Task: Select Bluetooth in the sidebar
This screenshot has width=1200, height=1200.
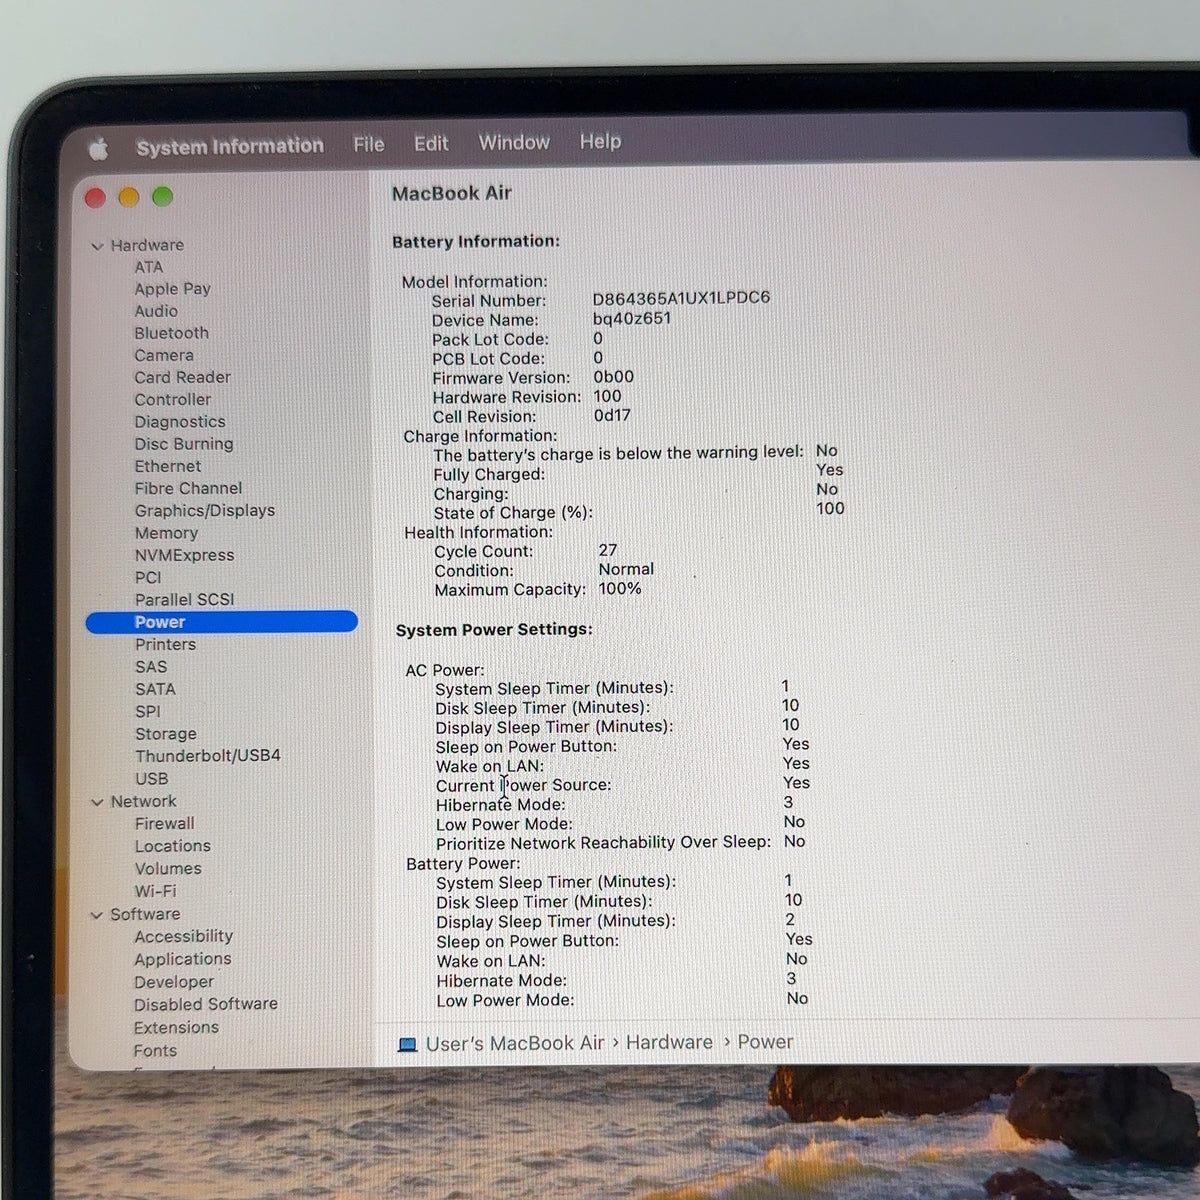Action: pos(171,333)
